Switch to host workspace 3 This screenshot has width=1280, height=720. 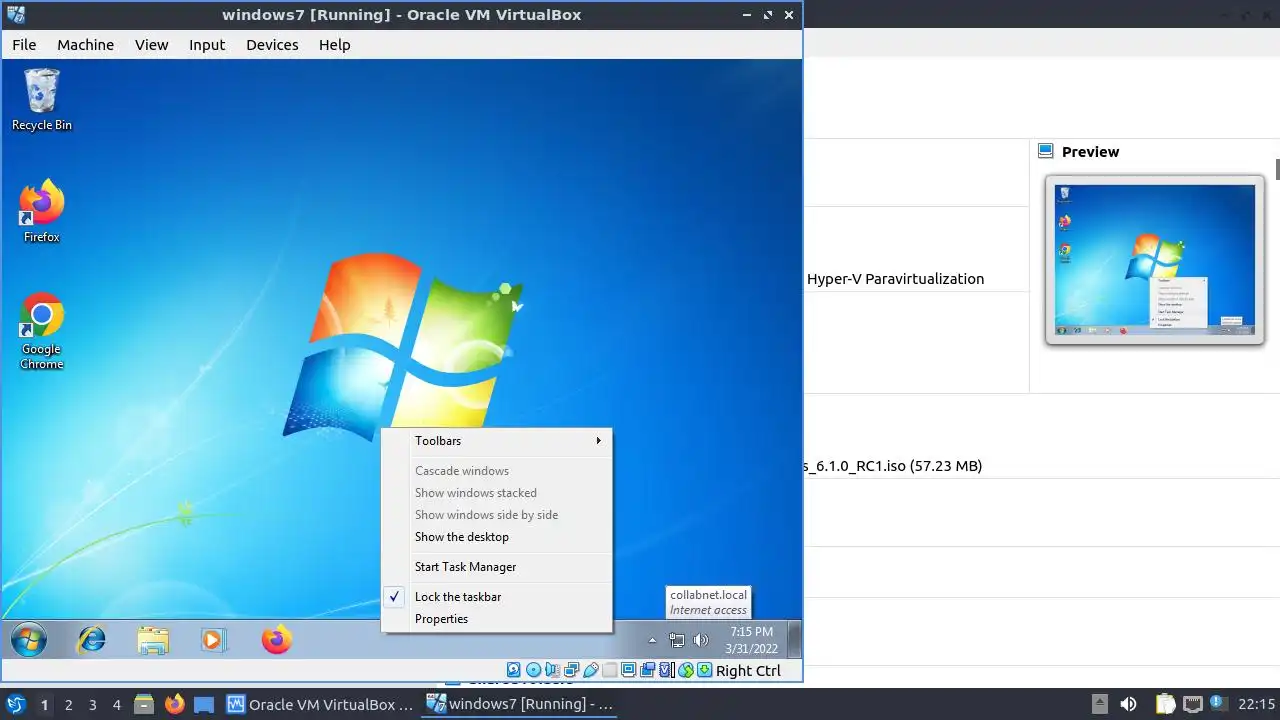(x=92, y=705)
